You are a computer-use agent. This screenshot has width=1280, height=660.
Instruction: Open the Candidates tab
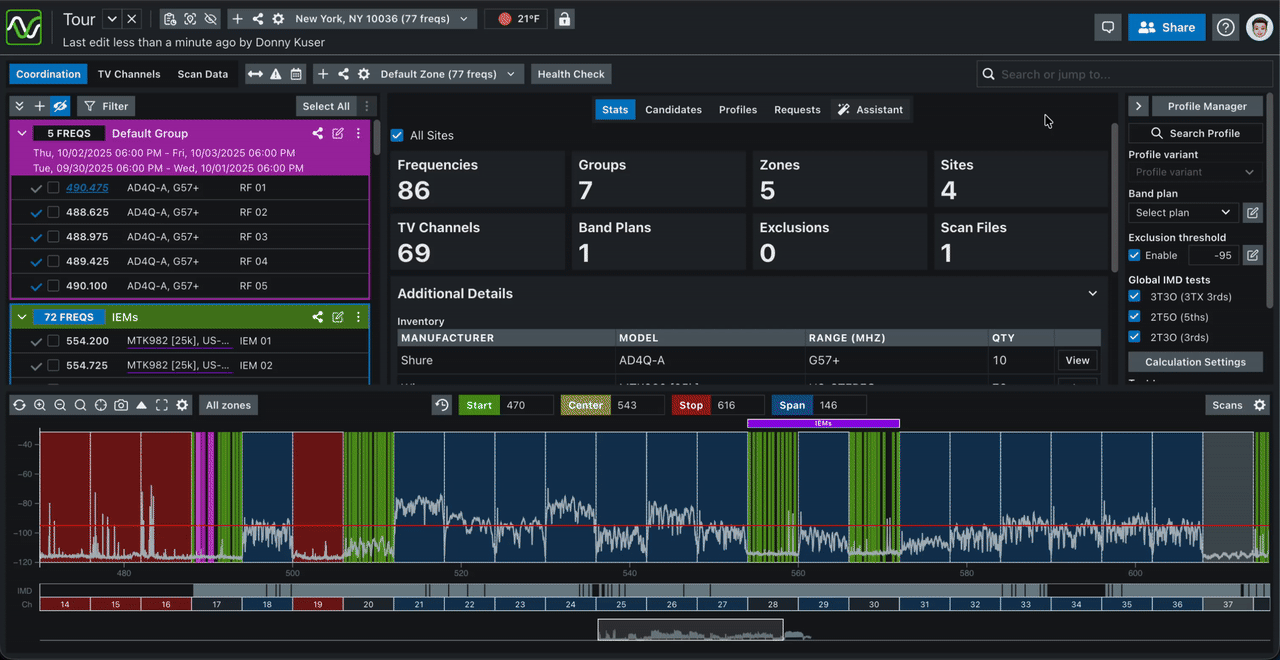point(673,110)
